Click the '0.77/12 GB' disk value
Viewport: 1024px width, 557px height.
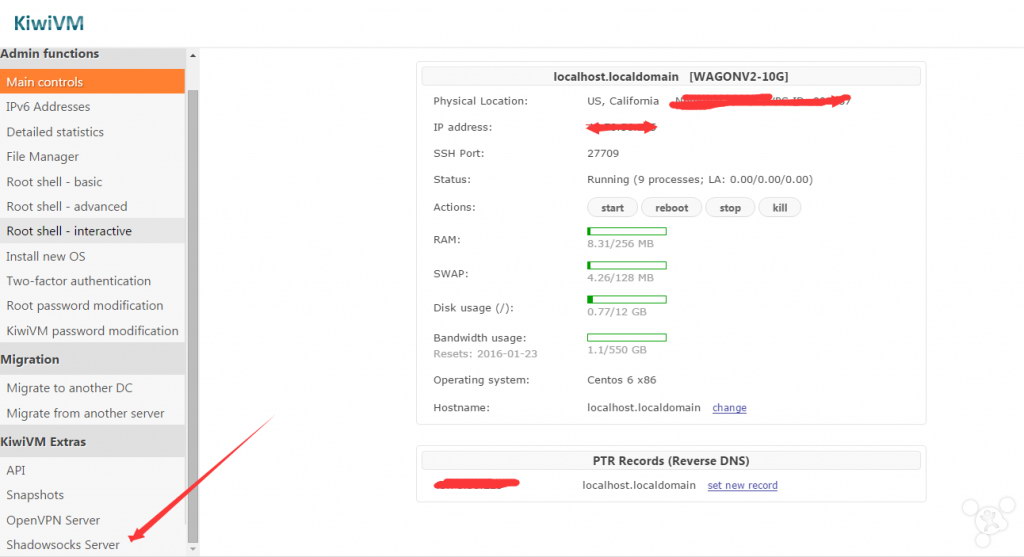click(x=617, y=312)
